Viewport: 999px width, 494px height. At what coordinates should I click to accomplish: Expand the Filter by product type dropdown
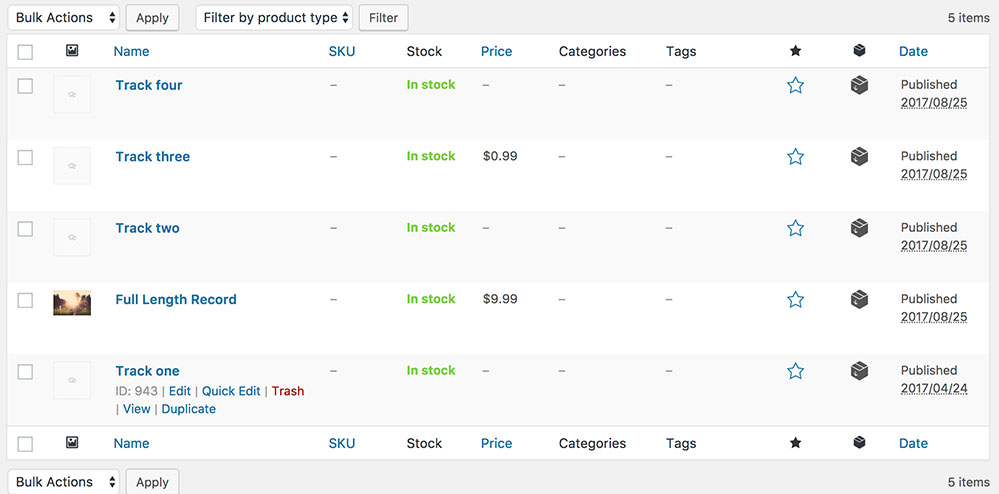coord(274,18)
